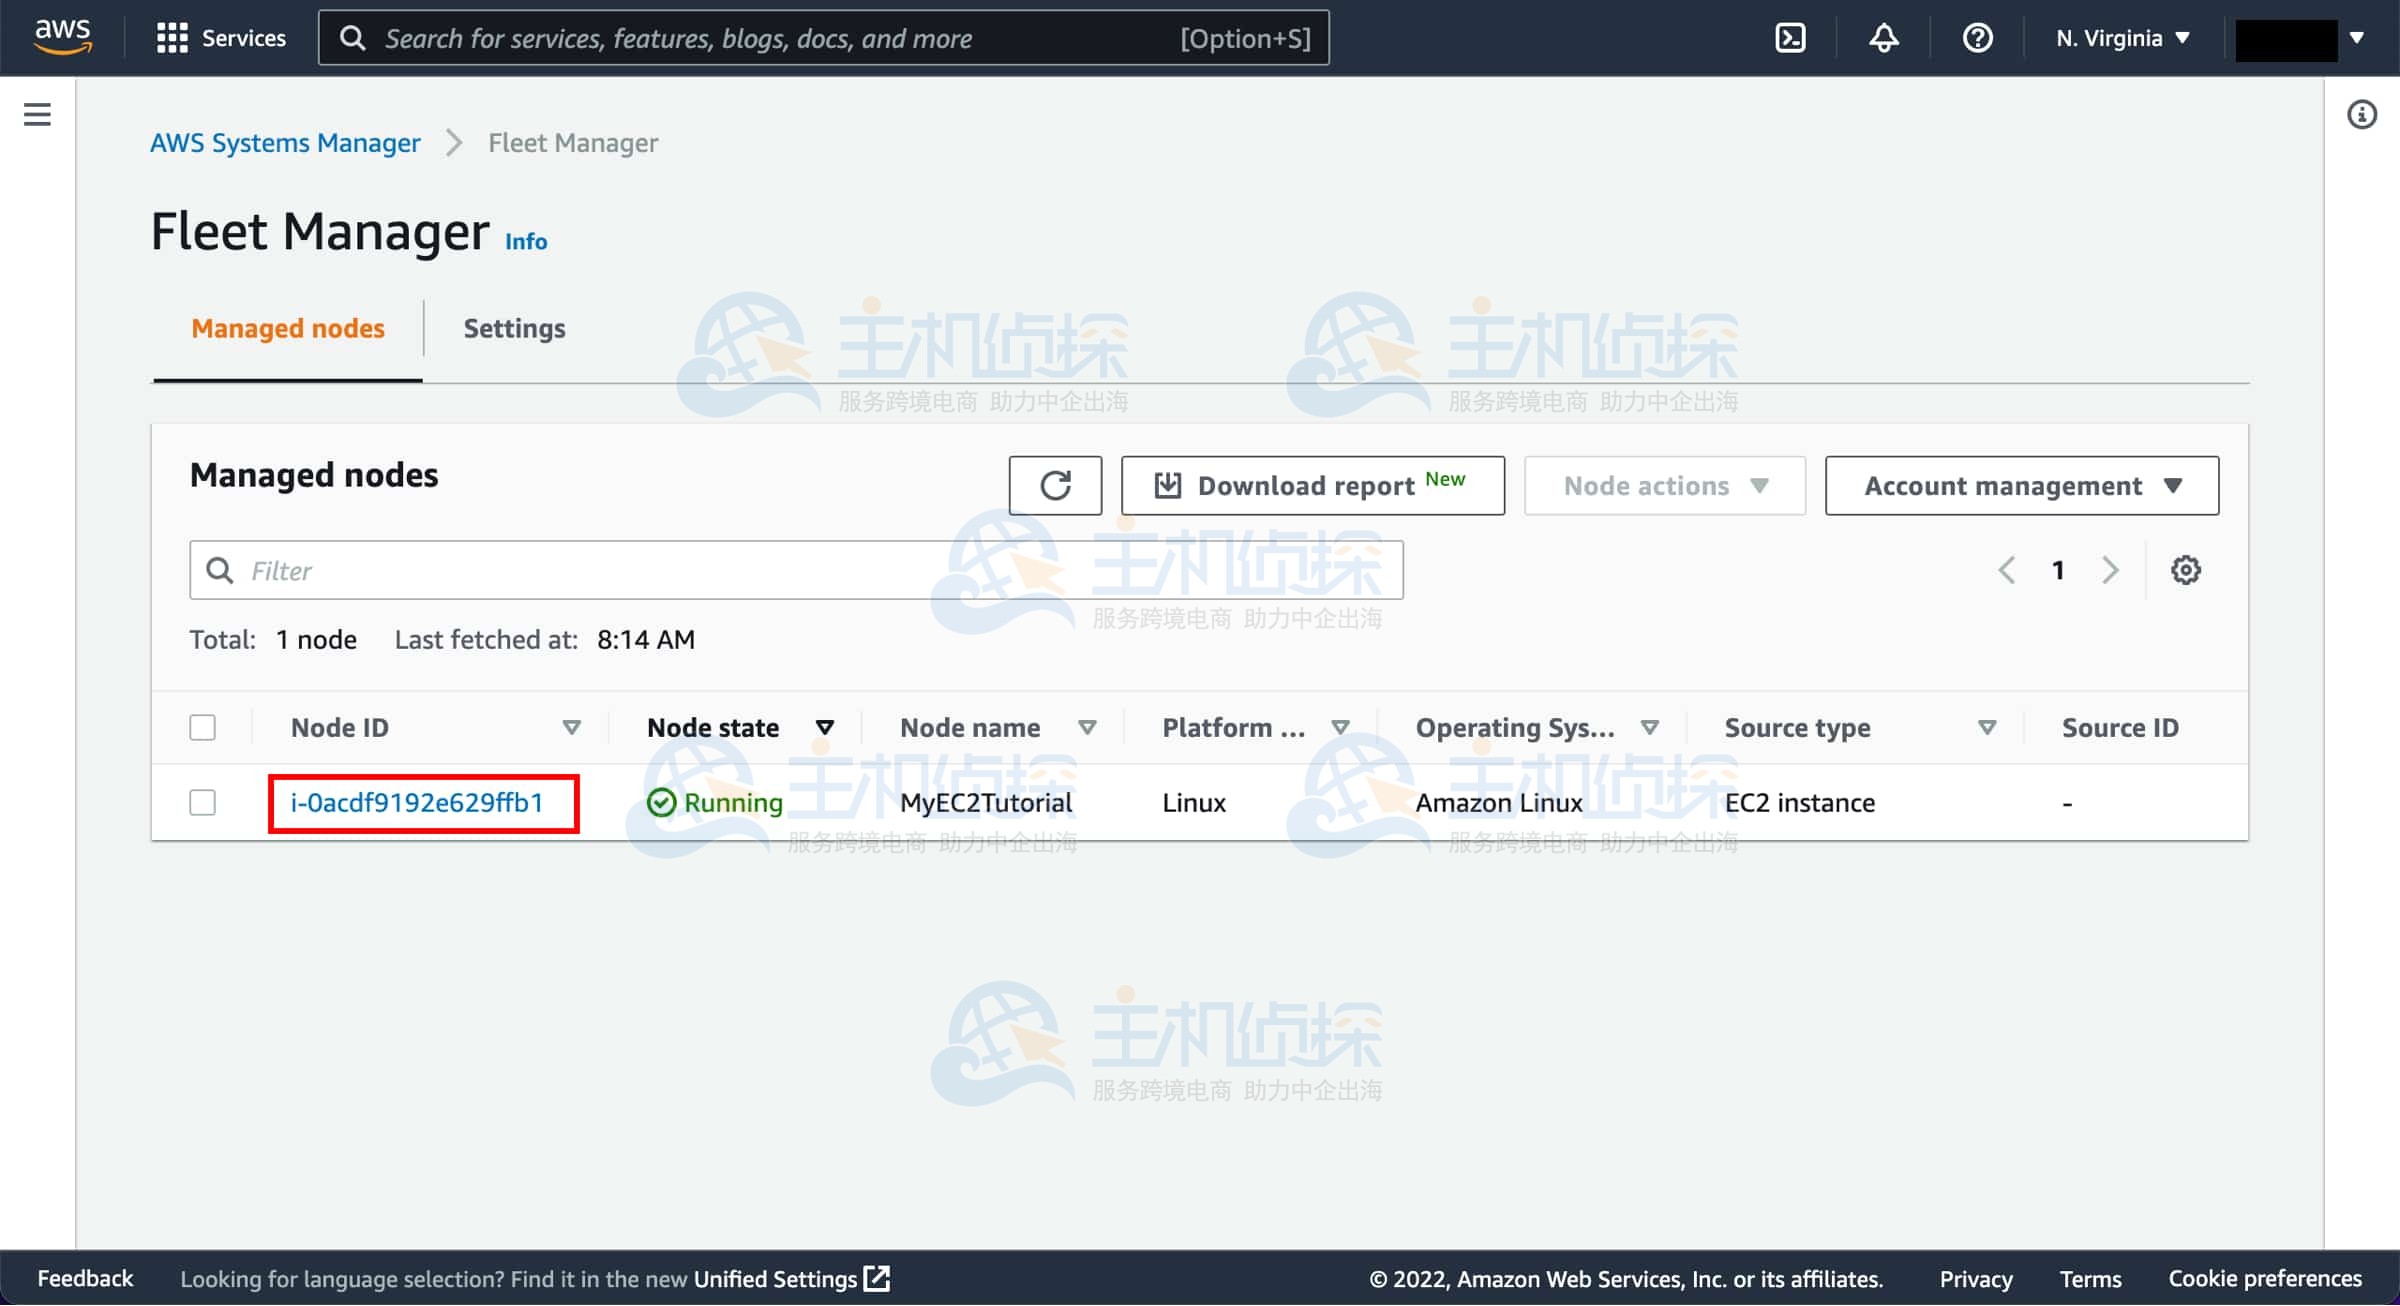Open the CloudShell terminal icon

(x=1789, y=38)
